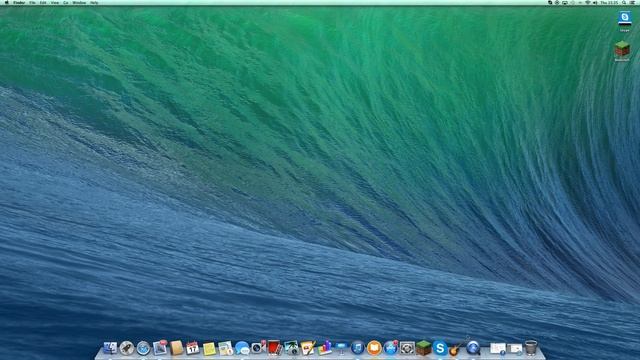
Task: Open System Preferences gear icon
Action: click(407, 348)
